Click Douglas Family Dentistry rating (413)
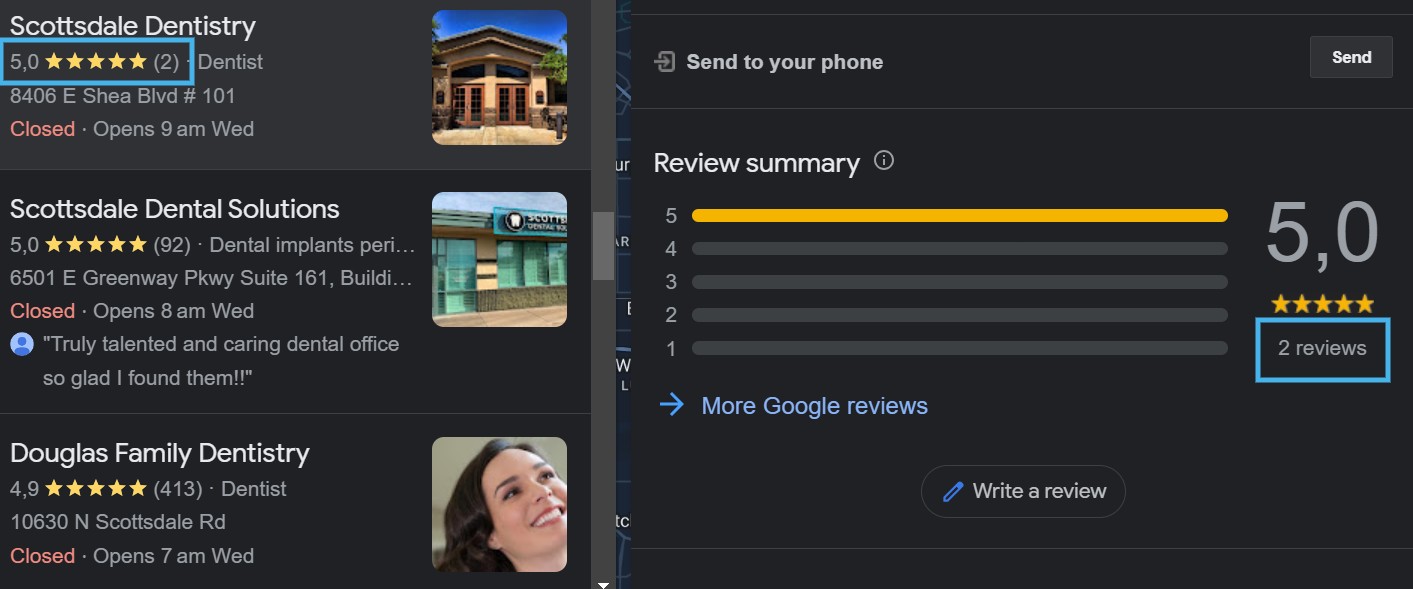 [106, 489]
